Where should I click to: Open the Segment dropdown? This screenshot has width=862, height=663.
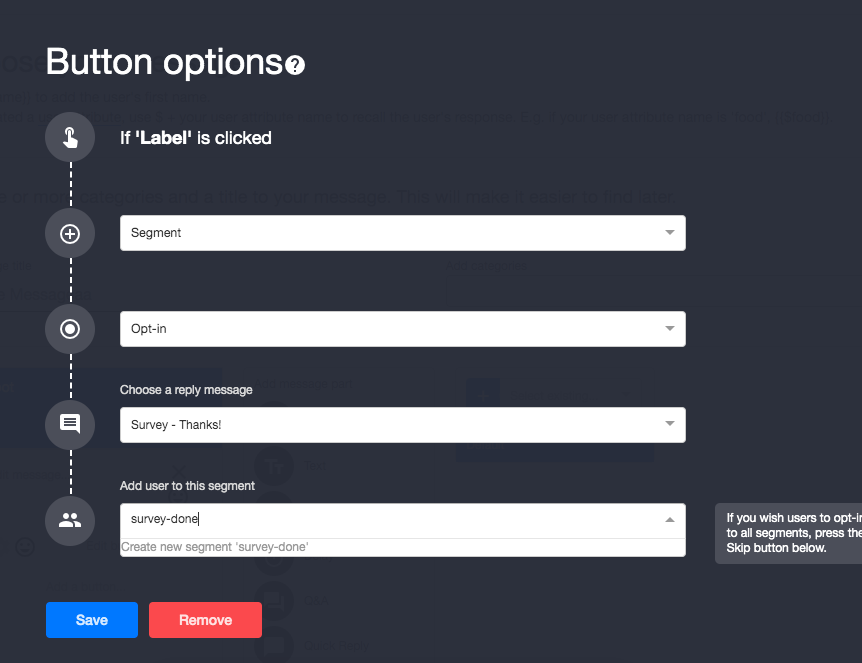pos(402,233)
